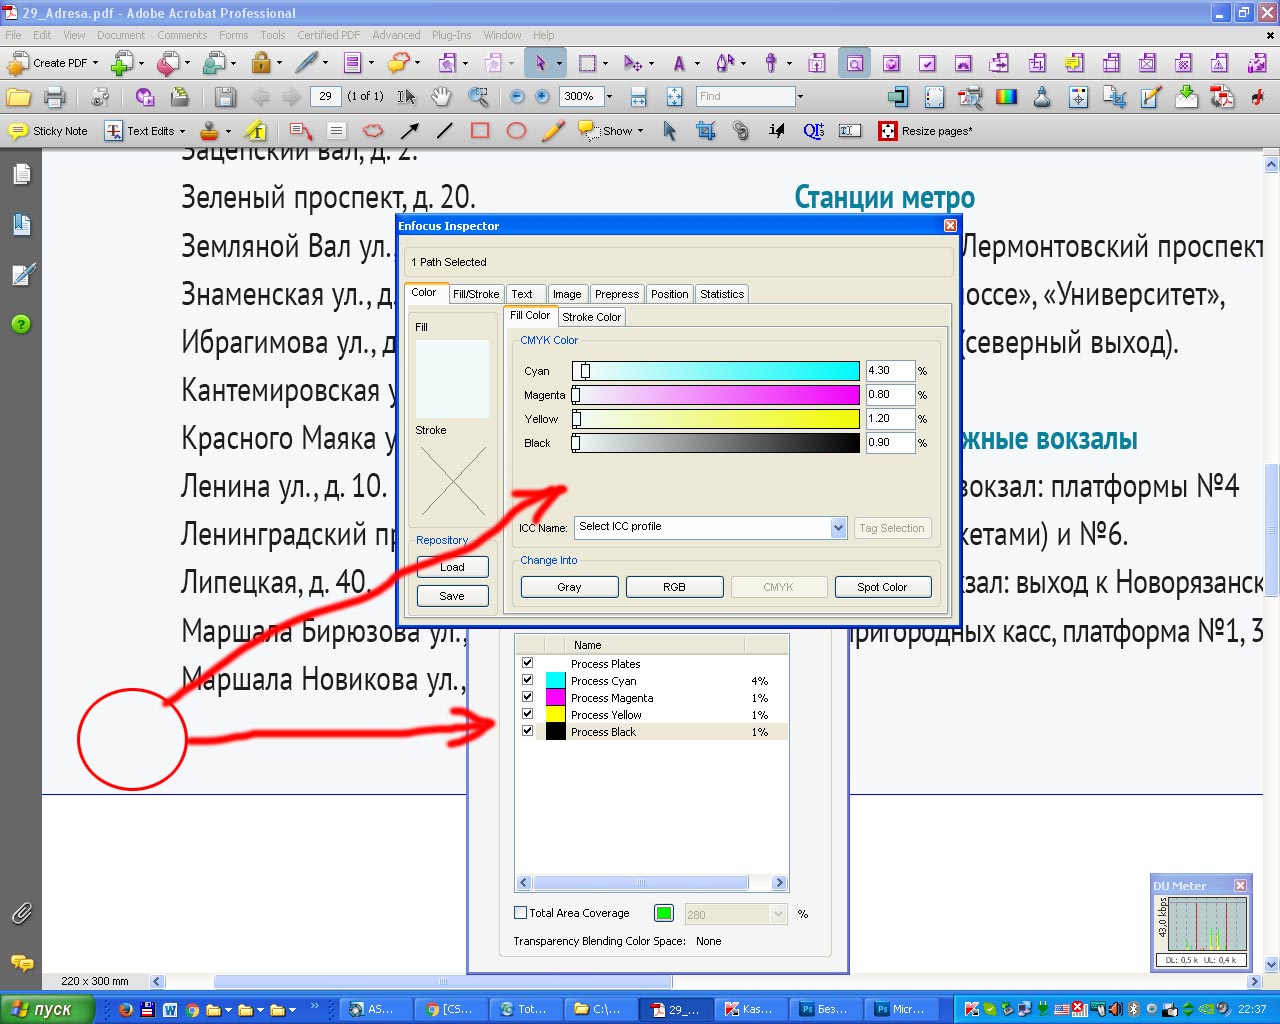Open the Bookmarks panel in the sidebar
Image resolution: width=1280 pixels, height=1024 pixels.
click(x=21, y=224)
